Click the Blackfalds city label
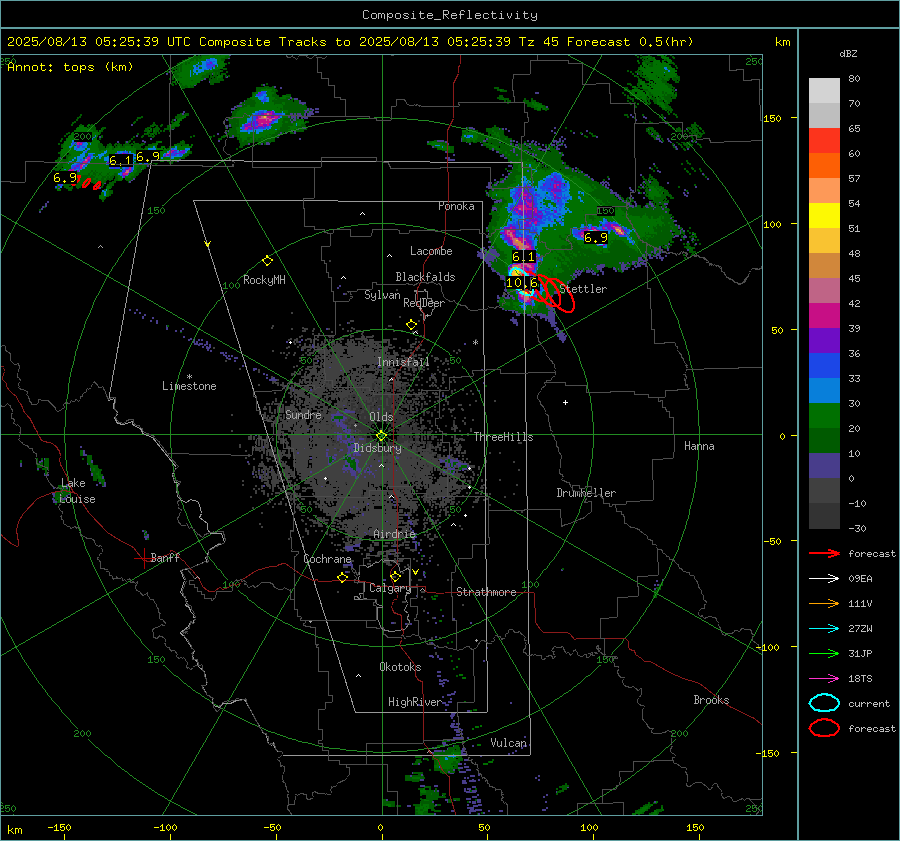This screenshot has height=841, width=900. tap(425, 277)
